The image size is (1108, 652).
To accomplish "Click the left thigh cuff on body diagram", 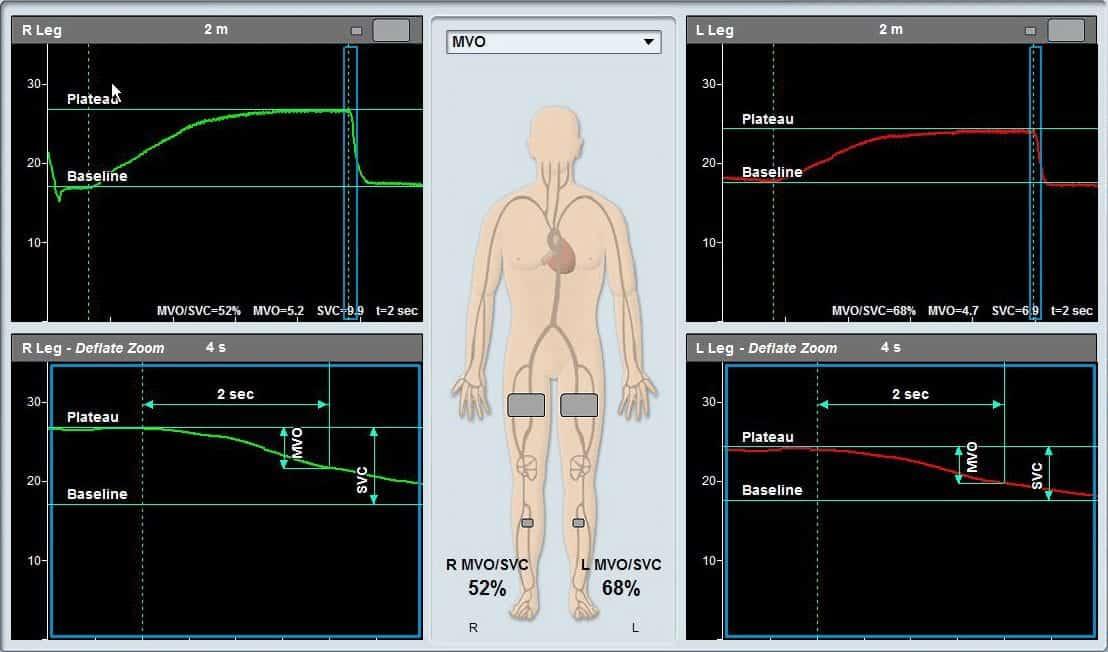I will (x=579, y=405).
